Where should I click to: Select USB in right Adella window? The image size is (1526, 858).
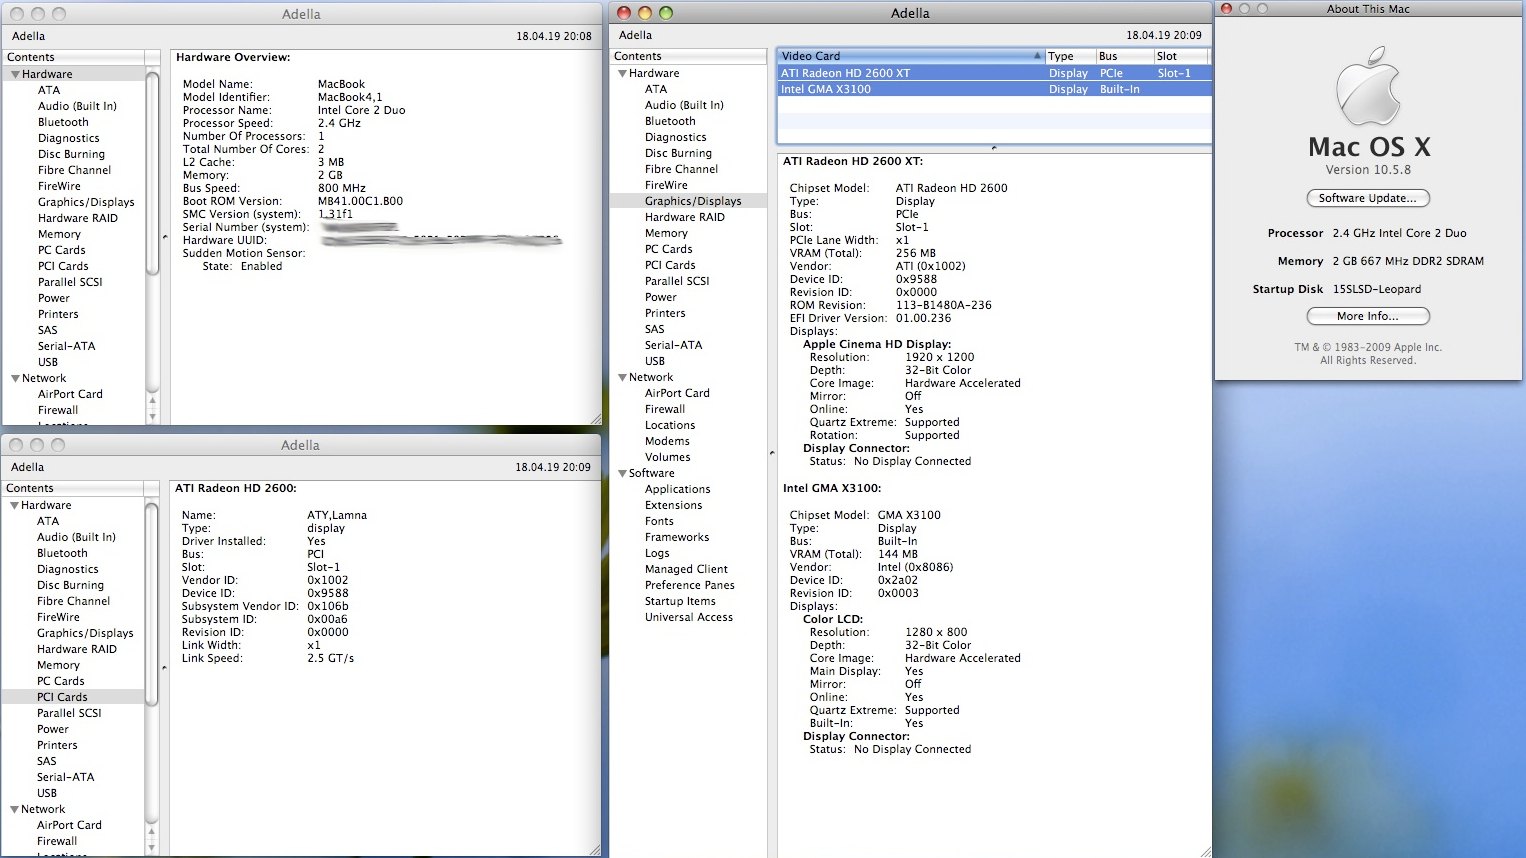(x=655, y=361)
